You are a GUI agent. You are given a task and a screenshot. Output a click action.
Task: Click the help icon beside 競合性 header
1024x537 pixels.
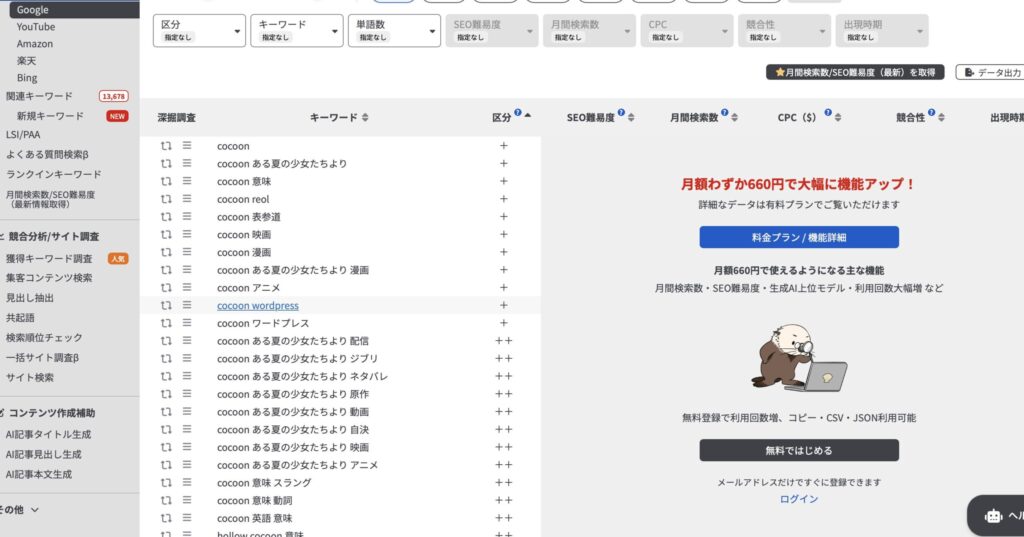click(931, 112)
